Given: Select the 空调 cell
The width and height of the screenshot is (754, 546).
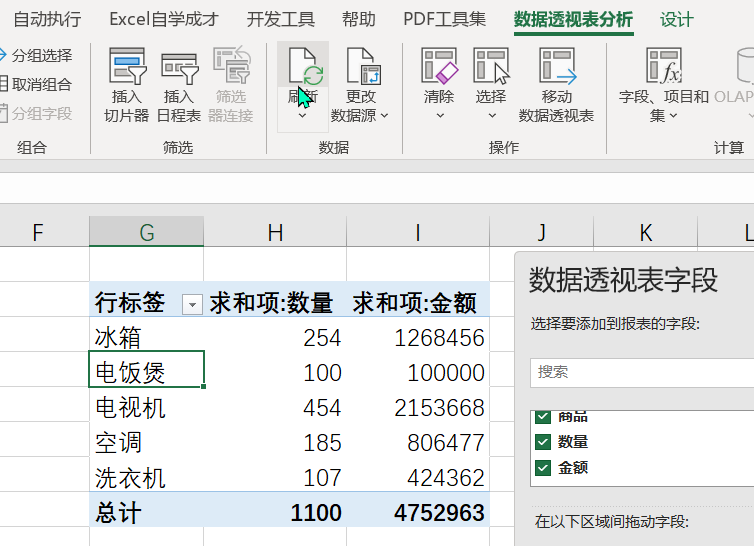Looking at the screenshot, I should click(x=147, y=440).
